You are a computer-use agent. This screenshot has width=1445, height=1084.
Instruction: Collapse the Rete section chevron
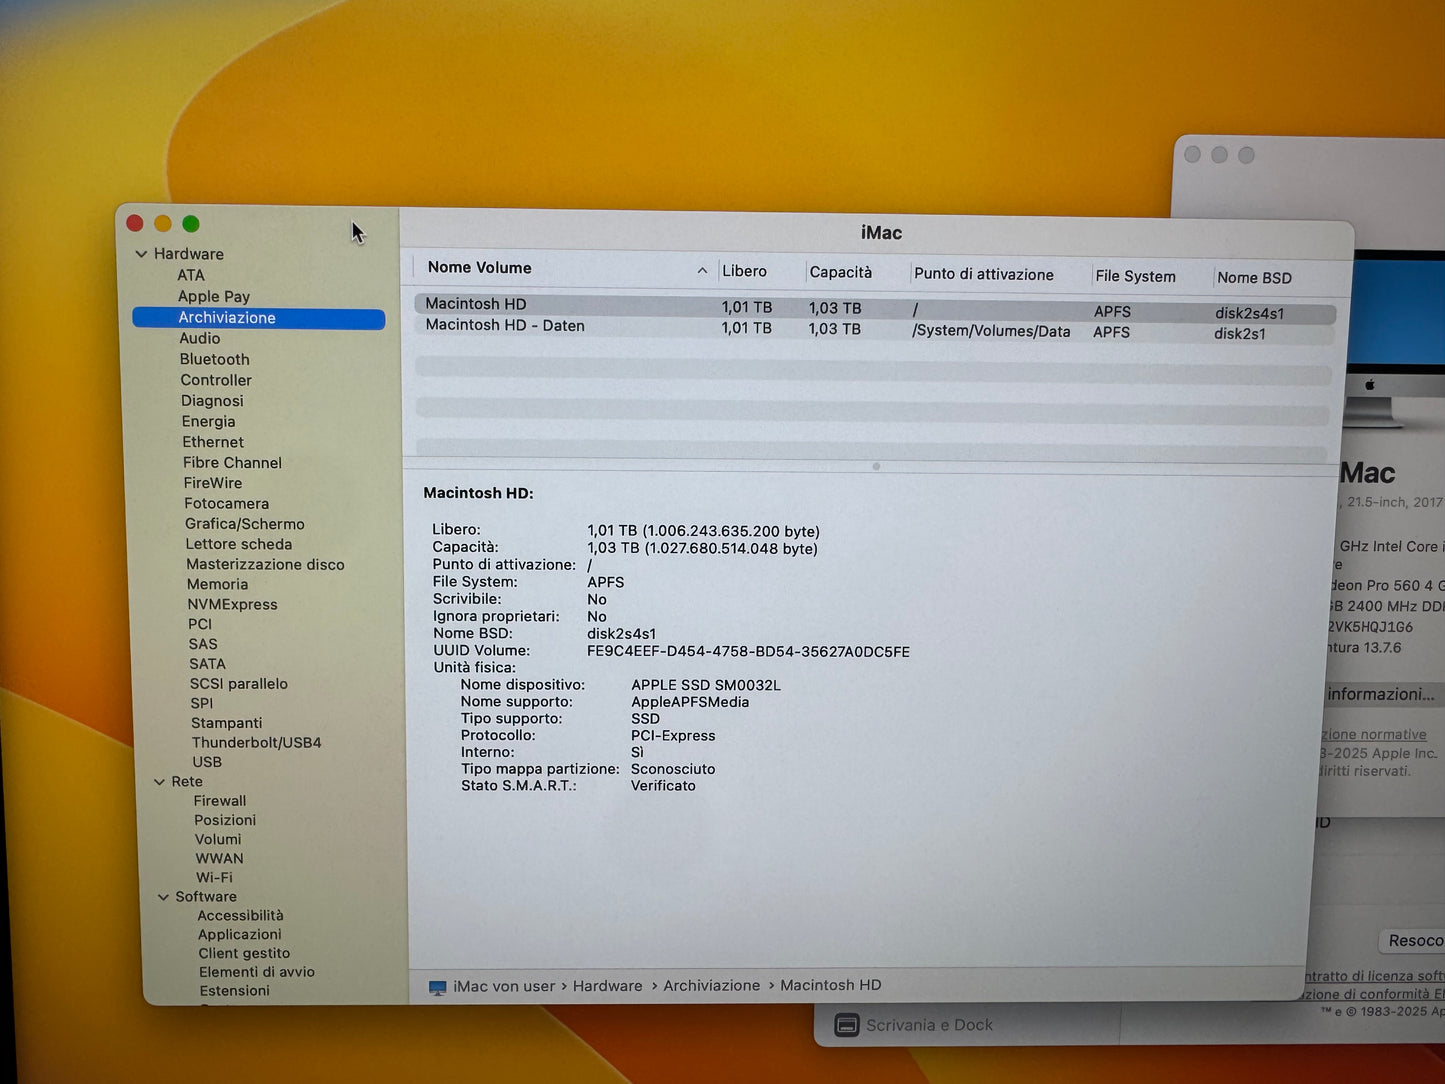pos(159,782)
